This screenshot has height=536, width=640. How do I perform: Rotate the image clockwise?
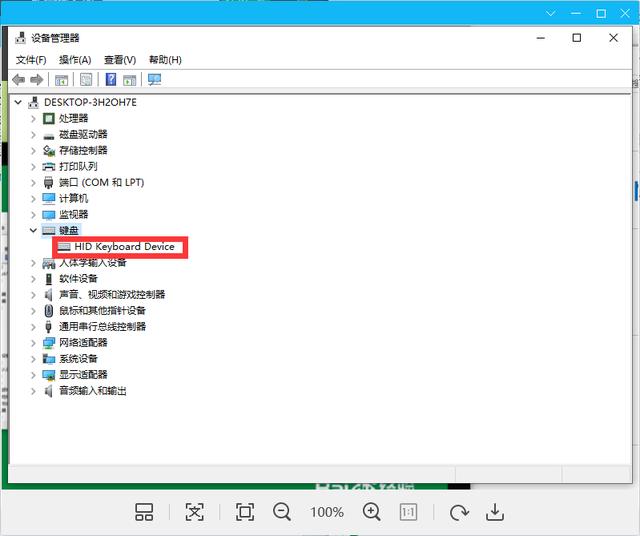[459, 512]
